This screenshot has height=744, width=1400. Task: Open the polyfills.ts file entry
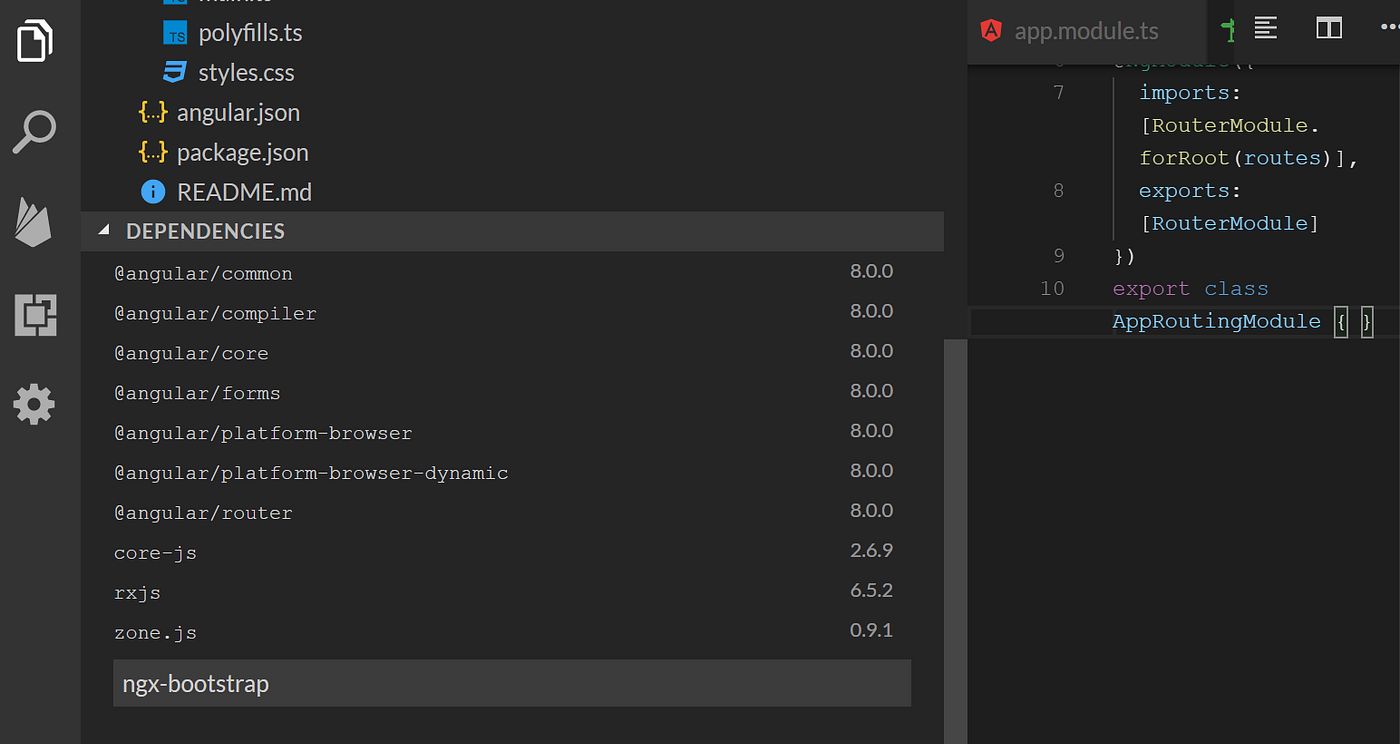pos(250,32)
